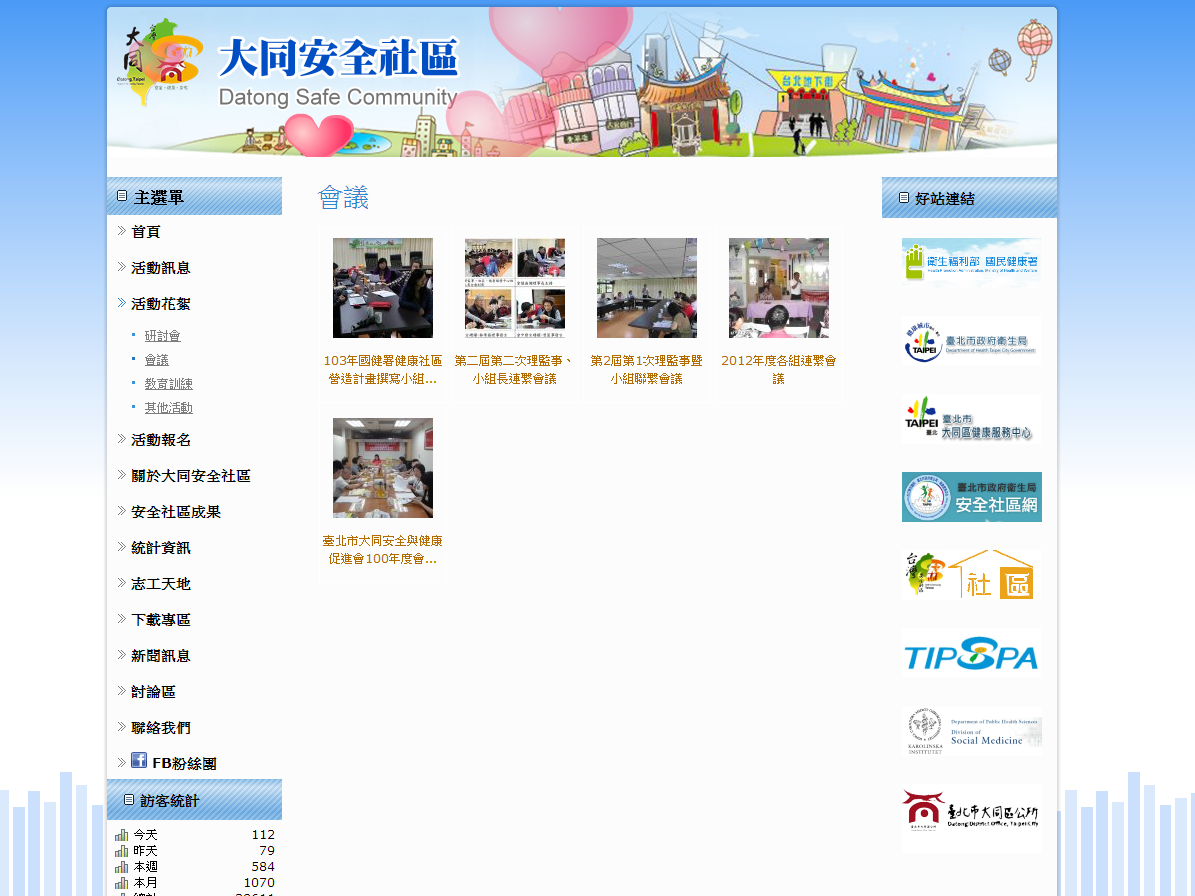Open the 安全社區網 banner link
Screen dimensions: 1195x896
pyautogui.click(x=971, y=497)
